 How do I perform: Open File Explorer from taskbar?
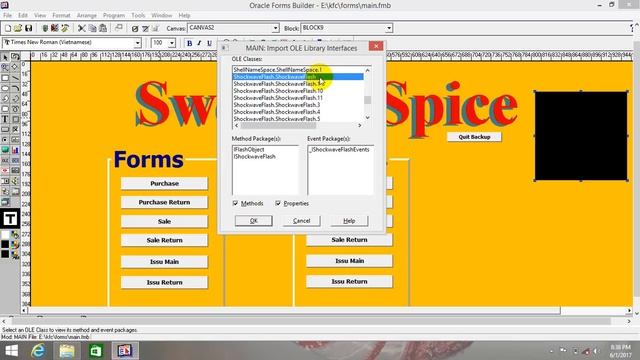[67, 351]
